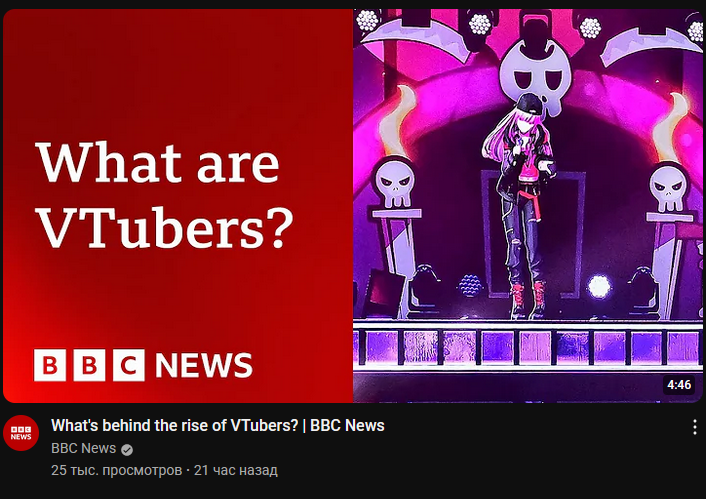The height and width of the screenshot is (499, 706).
Task: Click the BBC News round channel avatar
Action: (x=21, y=433)
